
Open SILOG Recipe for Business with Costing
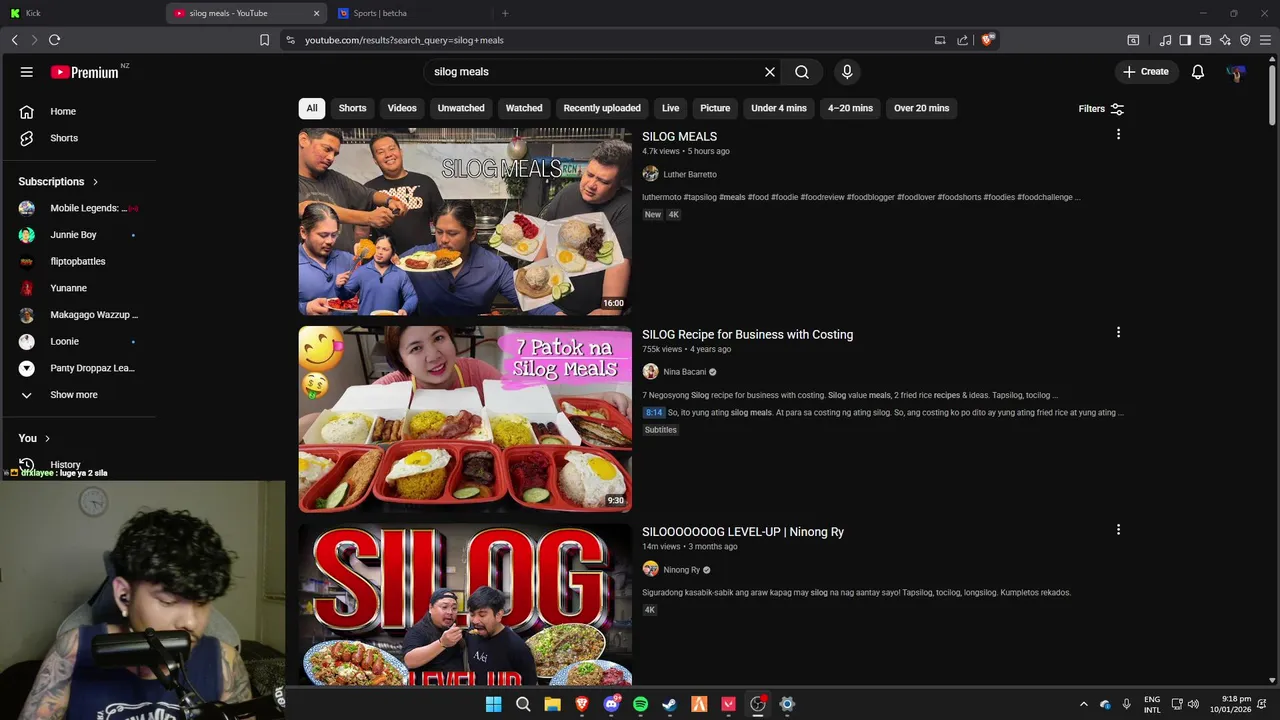coord(747,335)
